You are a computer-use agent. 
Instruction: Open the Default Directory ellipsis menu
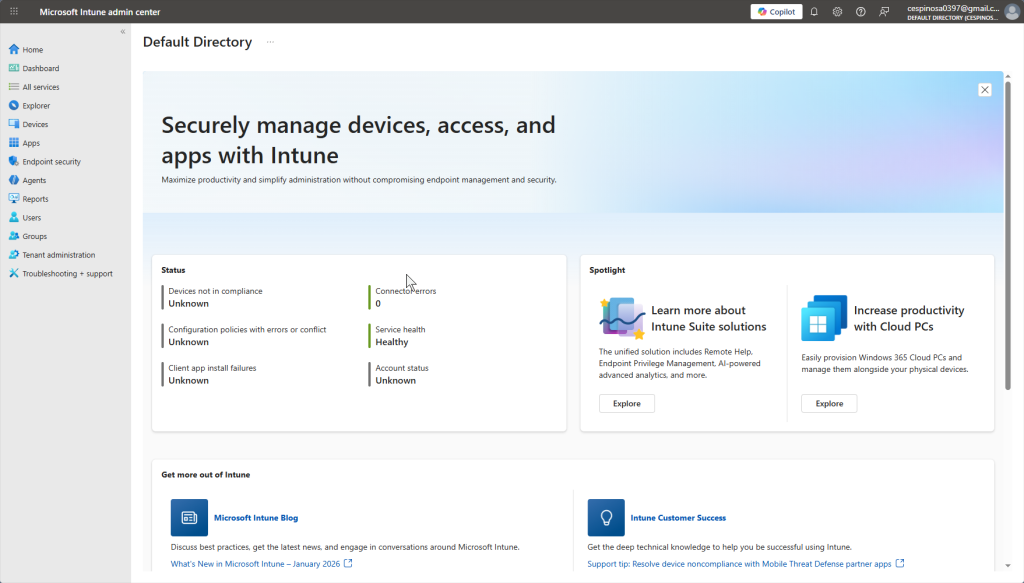coord(270,42)
